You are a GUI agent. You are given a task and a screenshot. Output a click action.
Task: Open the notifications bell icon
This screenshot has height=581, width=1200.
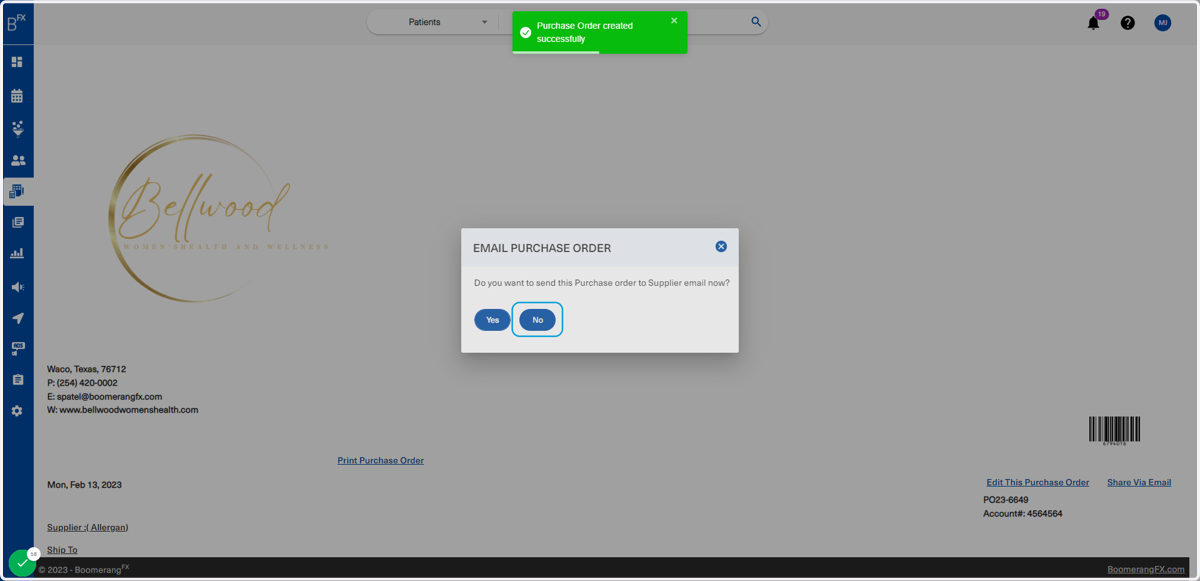click(x=1094, y=22)
